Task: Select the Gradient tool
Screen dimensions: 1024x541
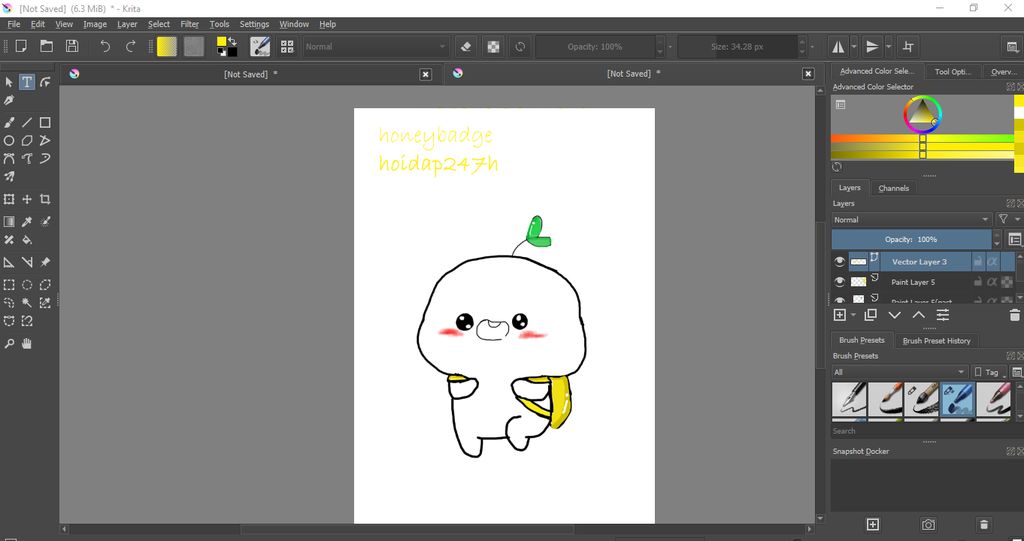Action: [8, 222]
